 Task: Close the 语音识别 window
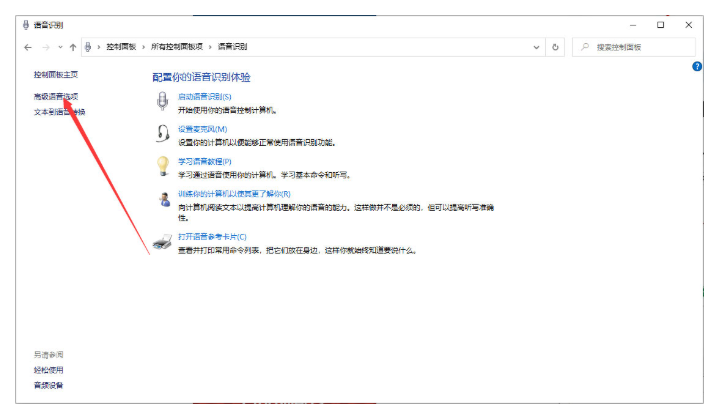point(688,25)
